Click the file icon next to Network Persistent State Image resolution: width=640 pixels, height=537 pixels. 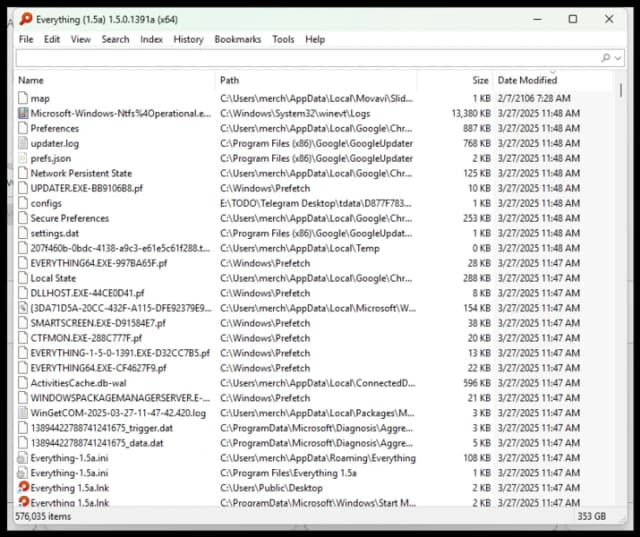(x=23, y=173)
